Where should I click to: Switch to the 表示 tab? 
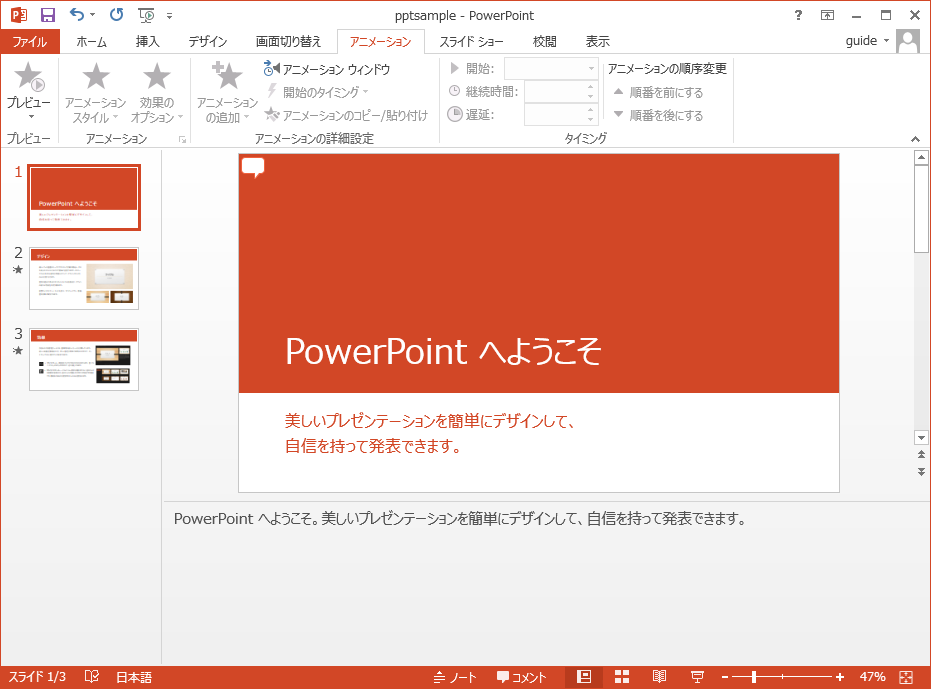[597, 42]
